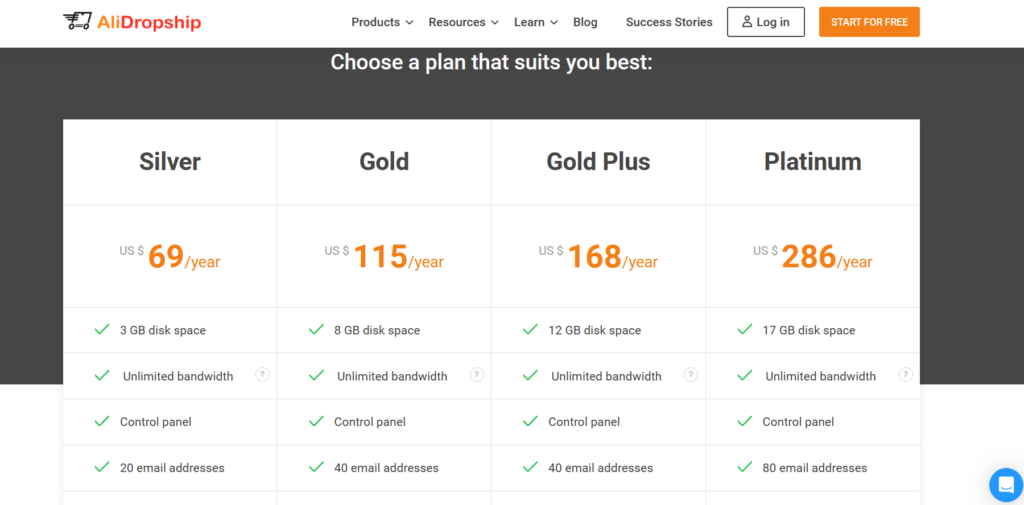Viewport: 1024px width, 505px height.
Task: Go to the Blog page
Action: click(x=585, y=22)
